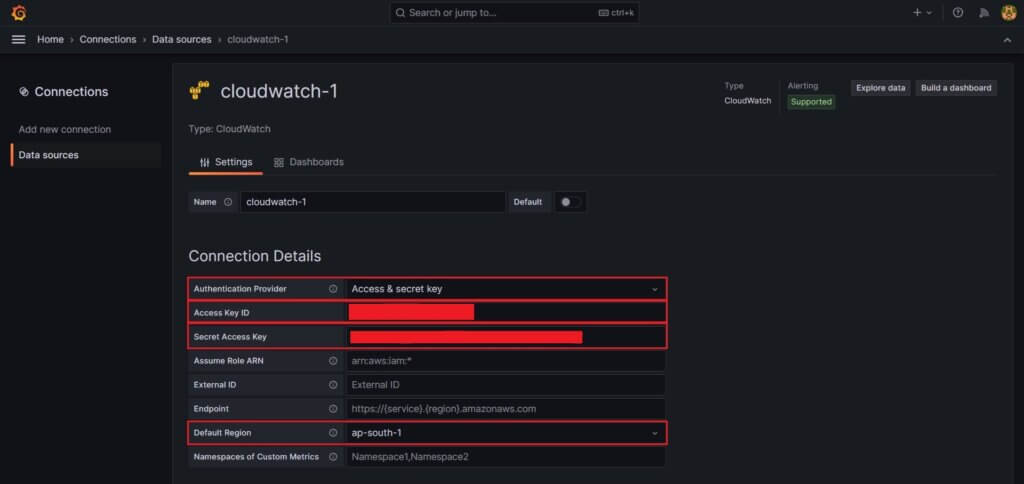The image size is (1024, 484).
Task: Focus the Search or jump to box
Action: coord(514,12)
